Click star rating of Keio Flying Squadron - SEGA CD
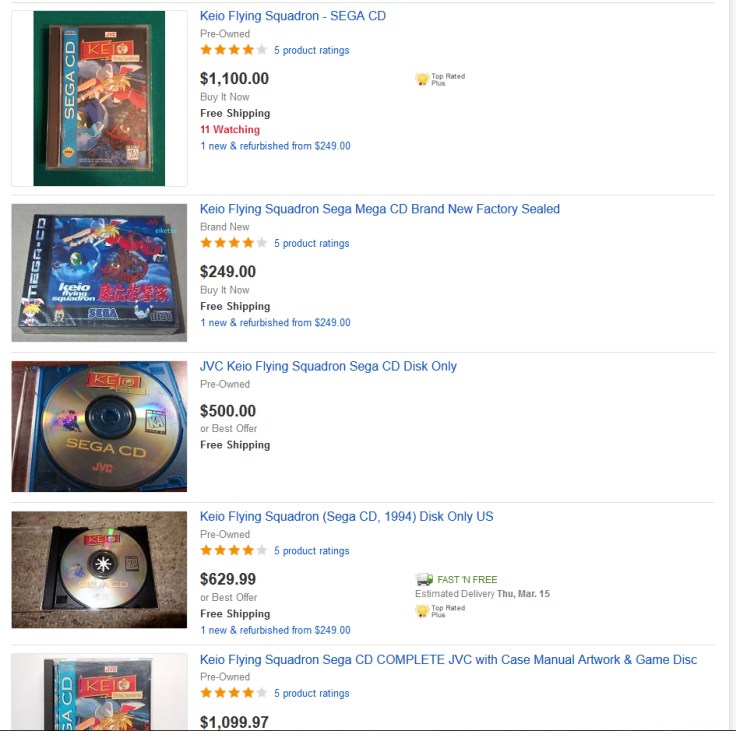 click(x=234, y=50)
